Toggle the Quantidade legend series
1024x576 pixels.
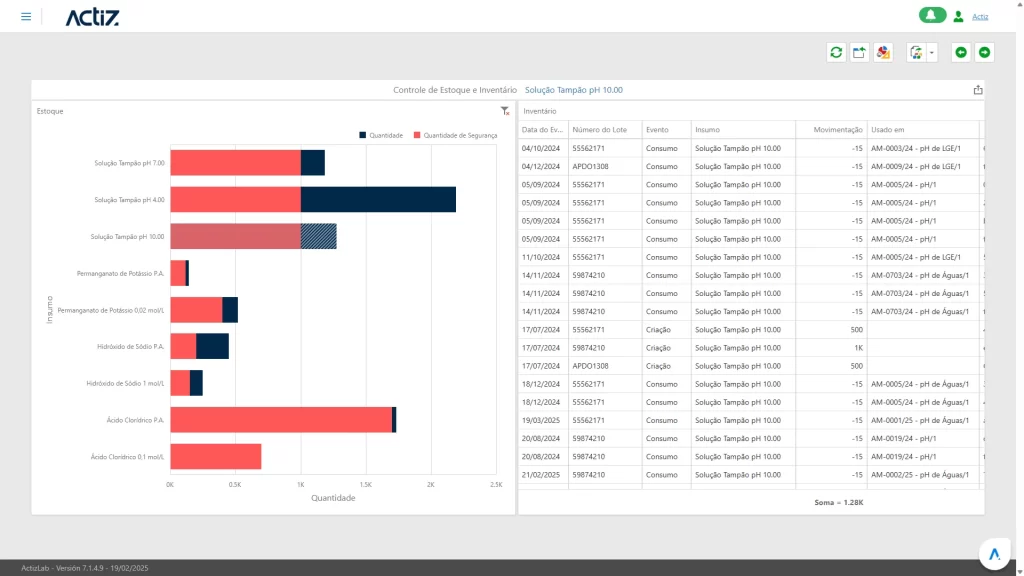[x=381, y=135]
